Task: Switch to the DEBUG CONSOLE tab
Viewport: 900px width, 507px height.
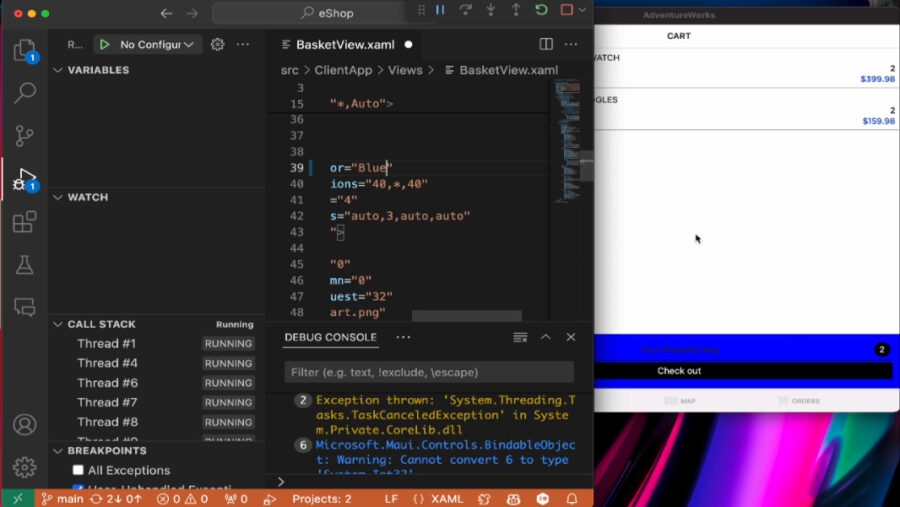Action: coord(331,337)
